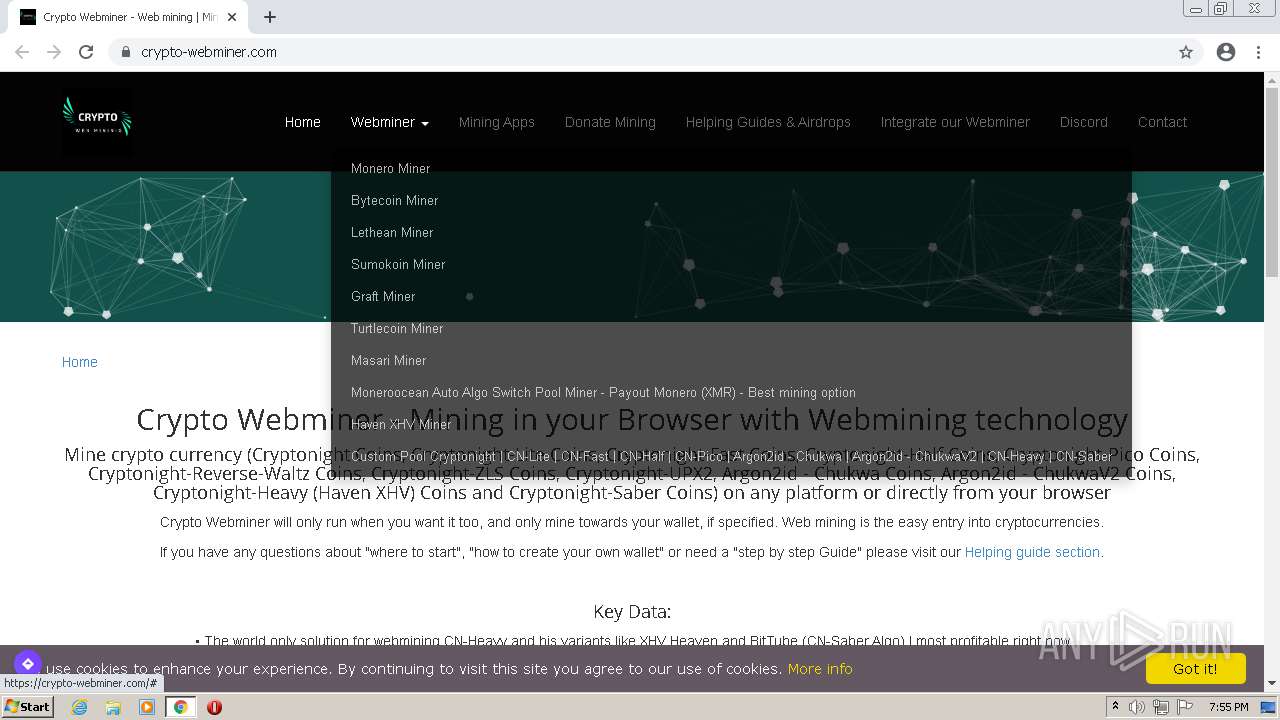Viewport: 1280px width, 720px height.
Task: Click the taskbar clock 7:55 PM
Action: click(1228, 707)
